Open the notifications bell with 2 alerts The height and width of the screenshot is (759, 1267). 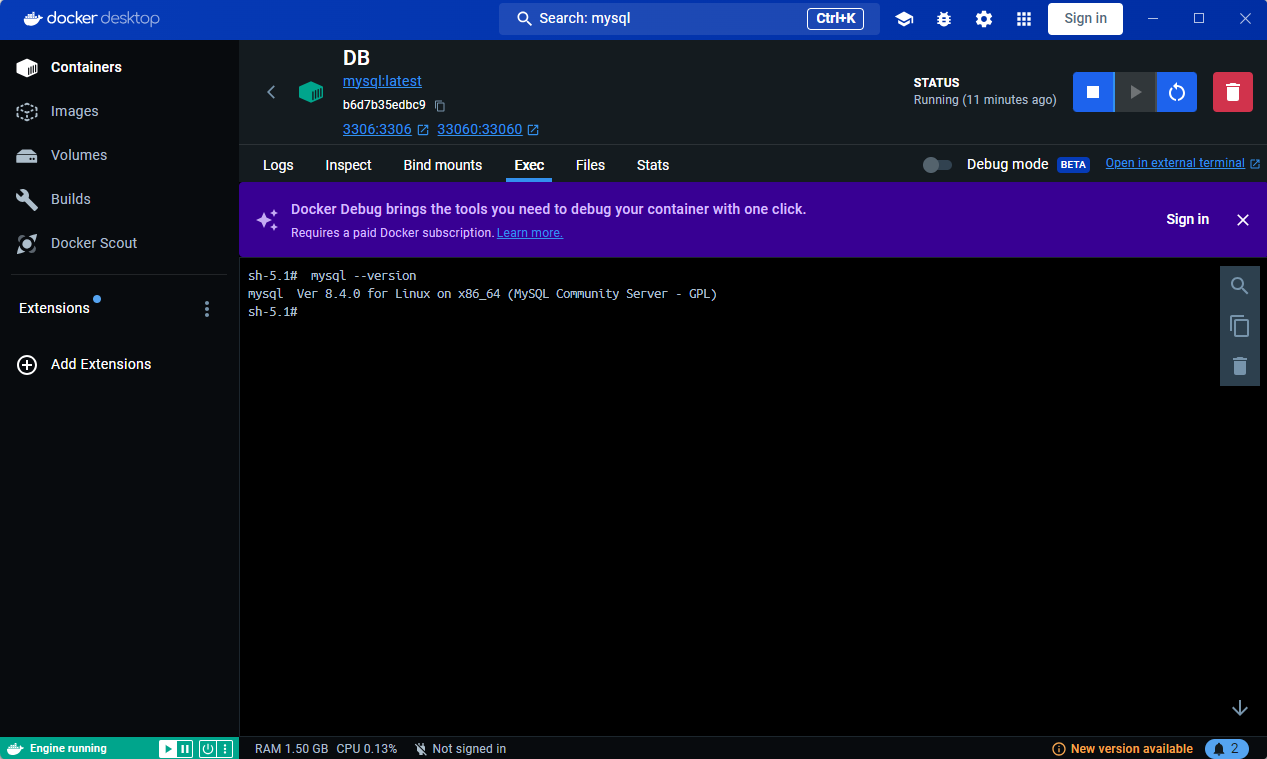point(1227,749)
